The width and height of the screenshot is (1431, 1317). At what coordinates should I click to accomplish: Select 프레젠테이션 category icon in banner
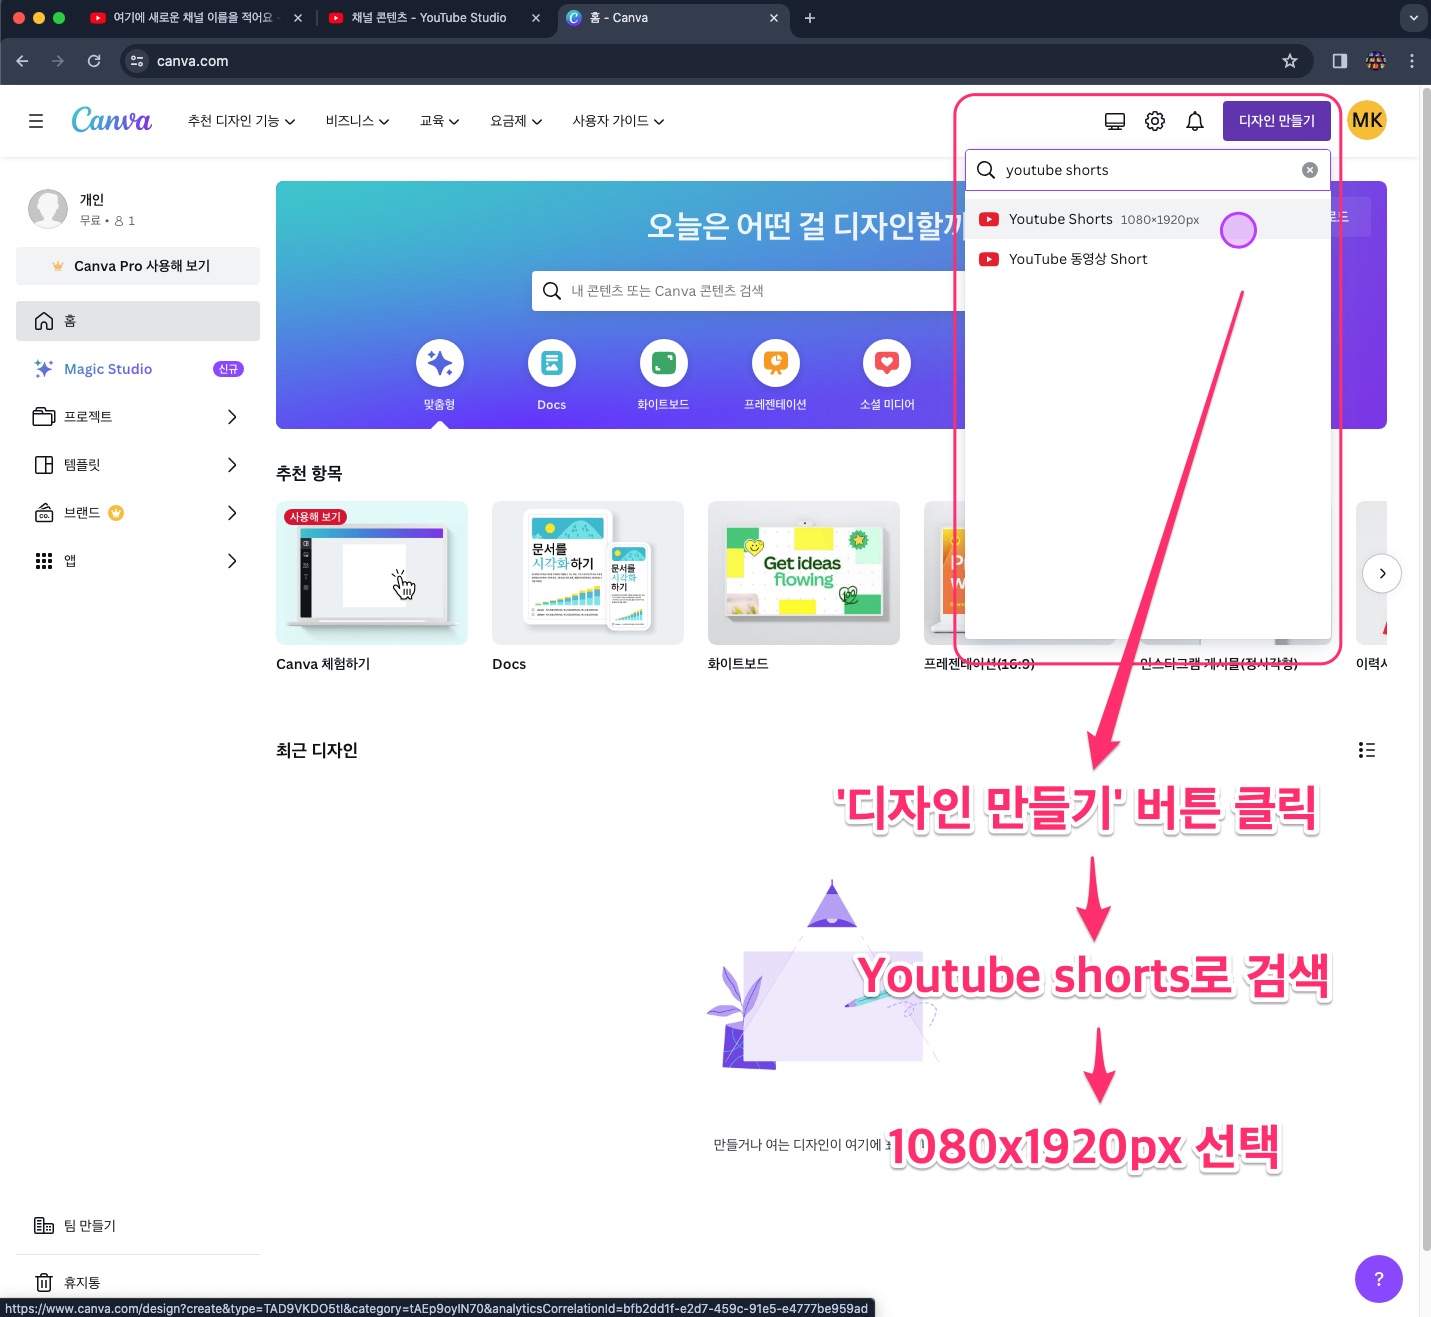pyautogui.click(x=776, y=363)
